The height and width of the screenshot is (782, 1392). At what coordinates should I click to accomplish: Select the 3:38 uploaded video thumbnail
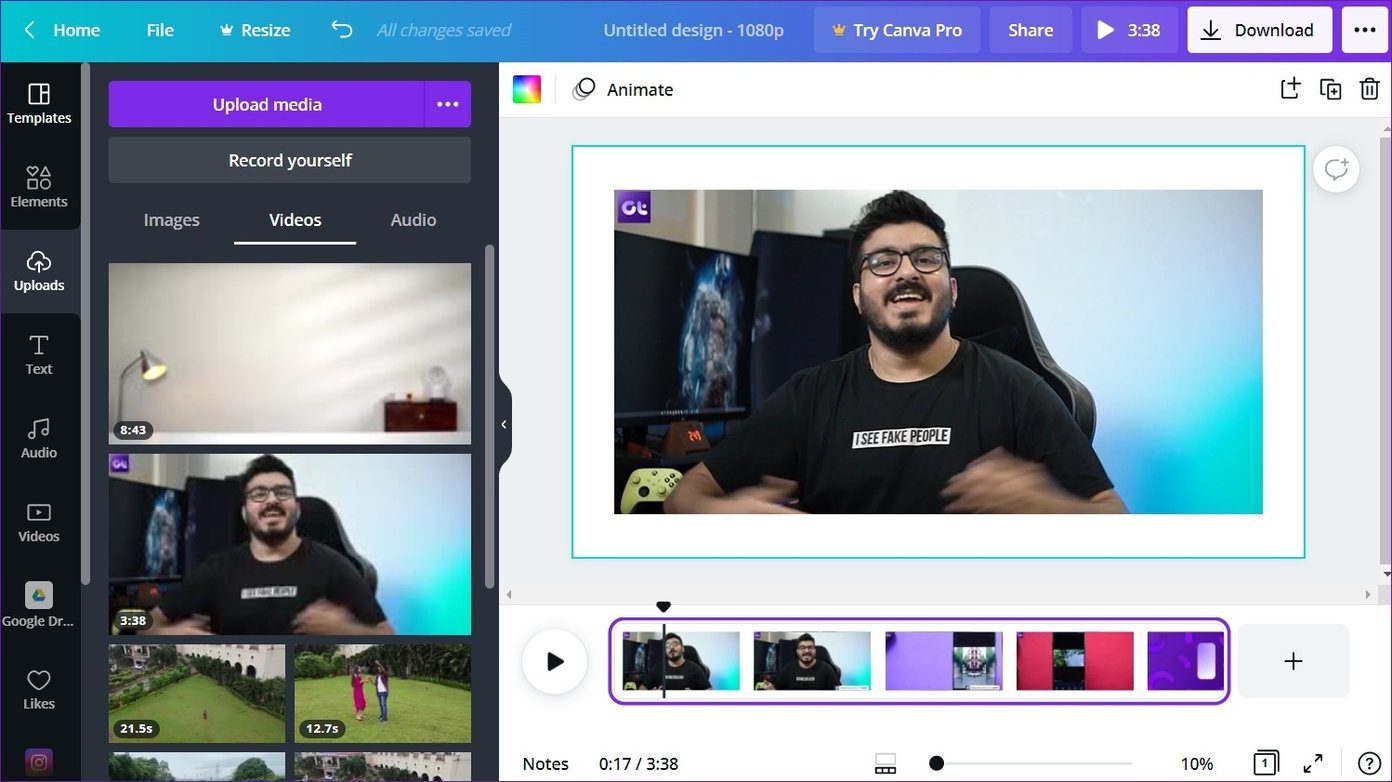pos(290,544)
